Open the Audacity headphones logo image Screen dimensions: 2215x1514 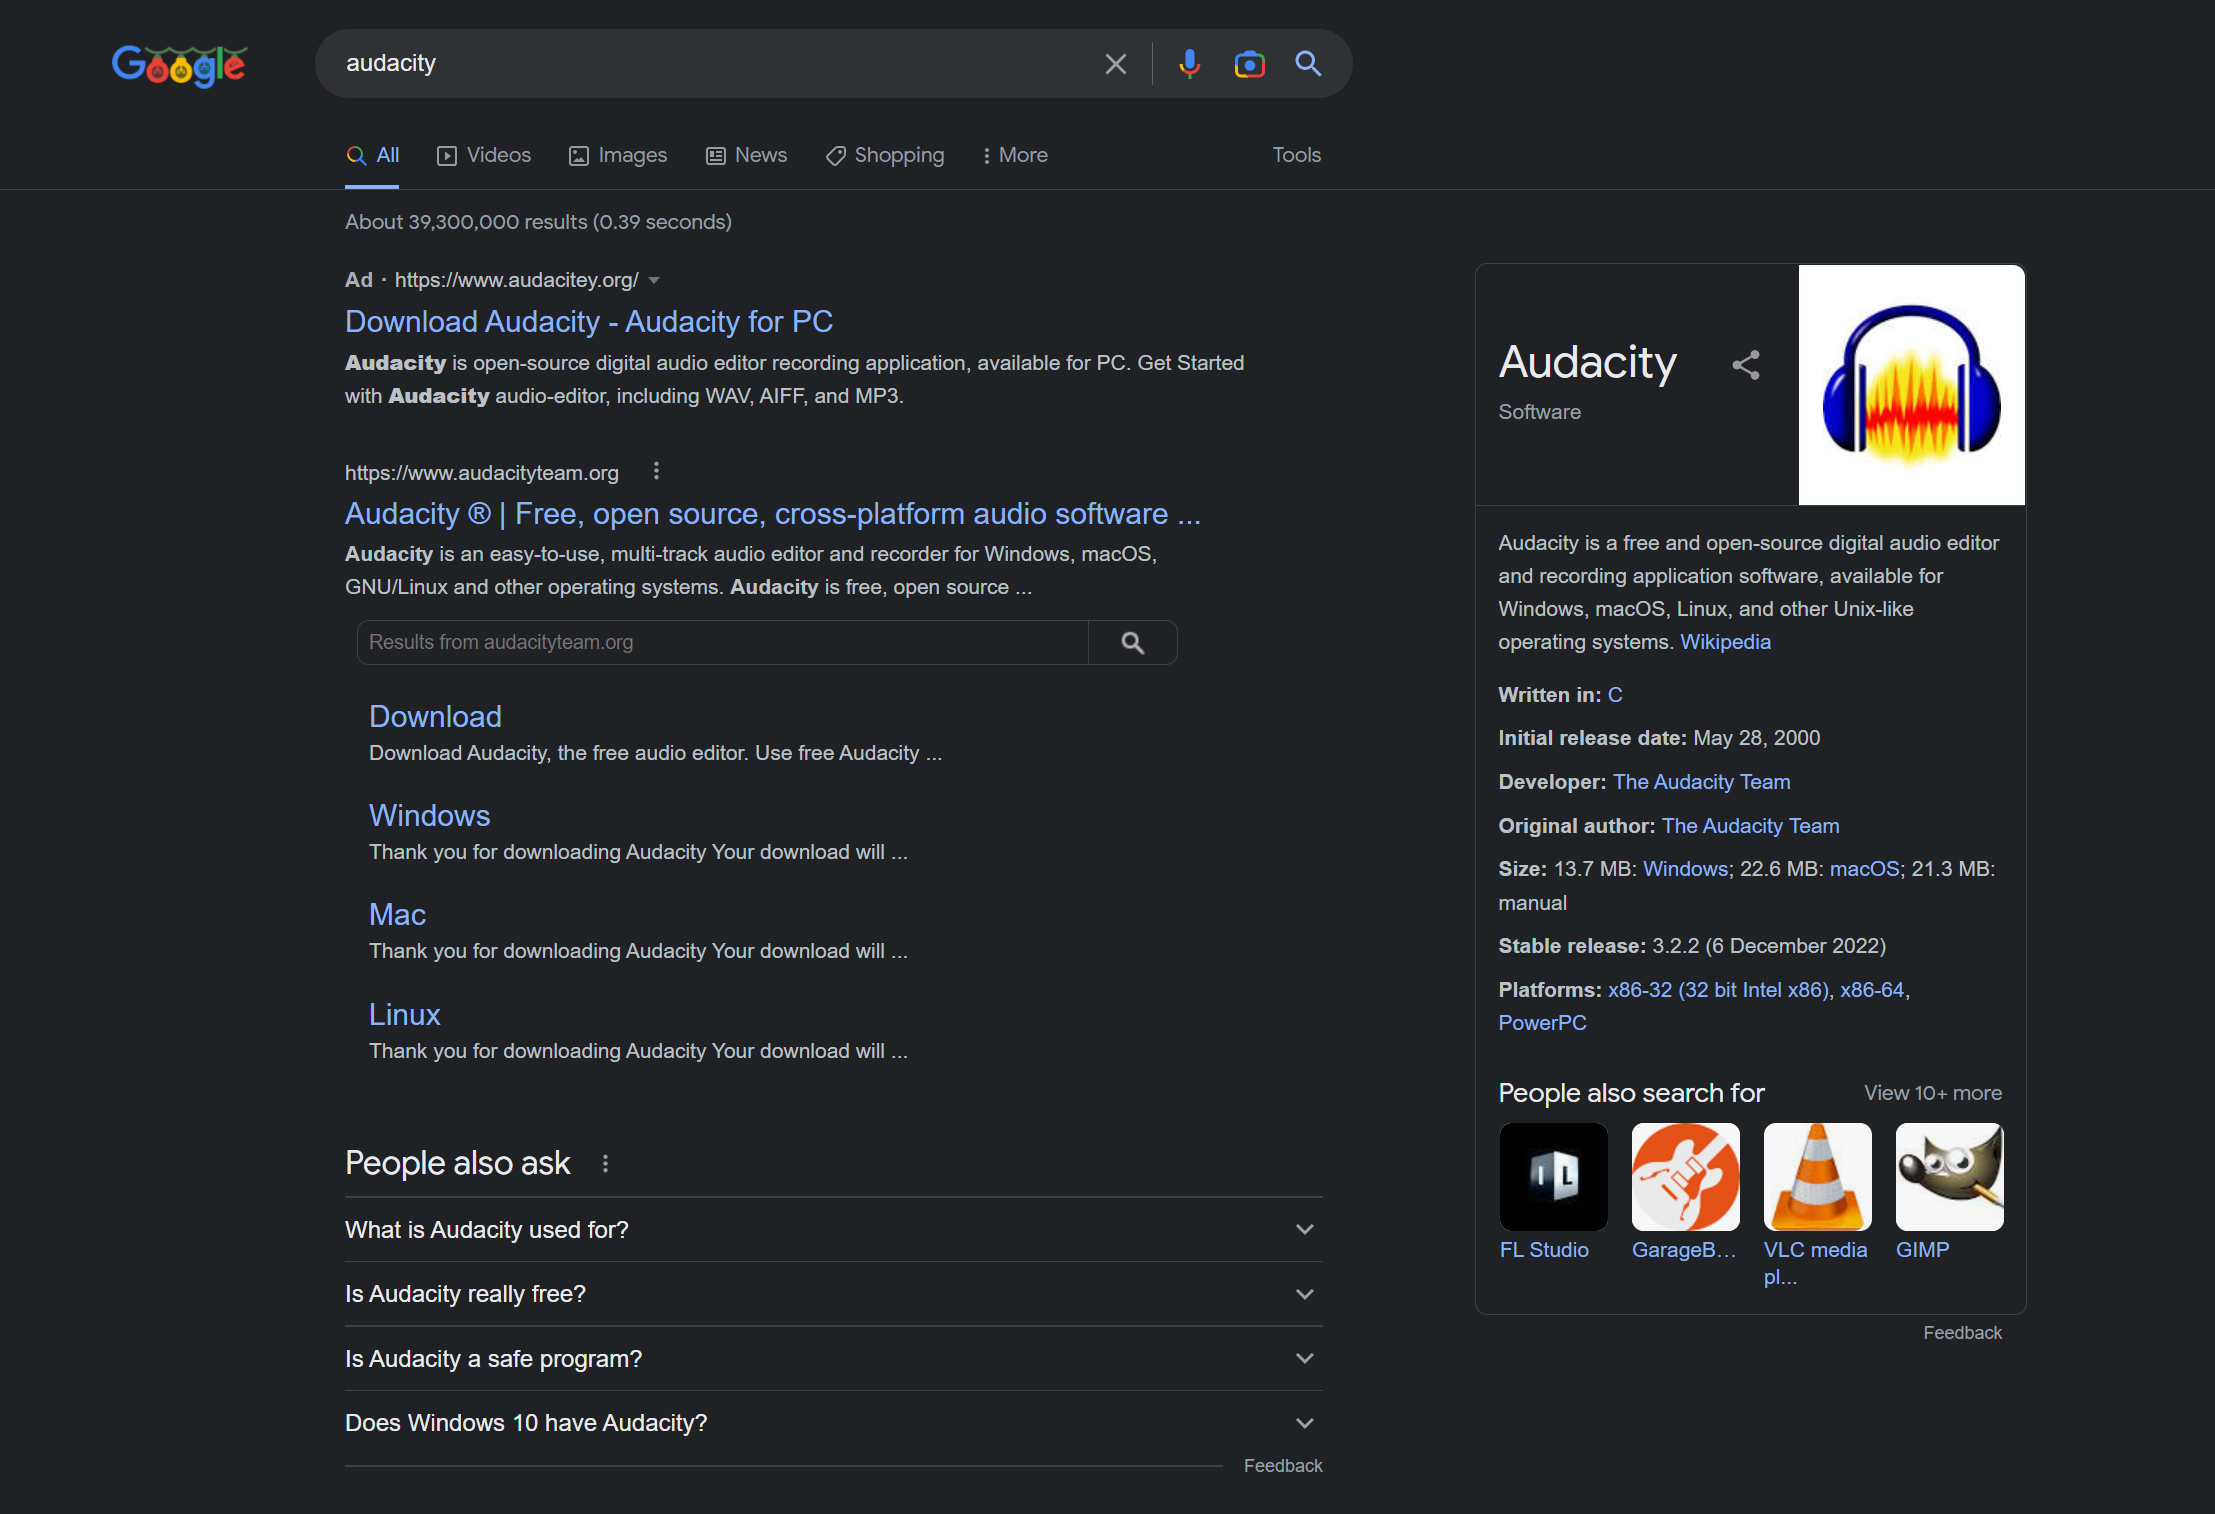click(1911, 385)
